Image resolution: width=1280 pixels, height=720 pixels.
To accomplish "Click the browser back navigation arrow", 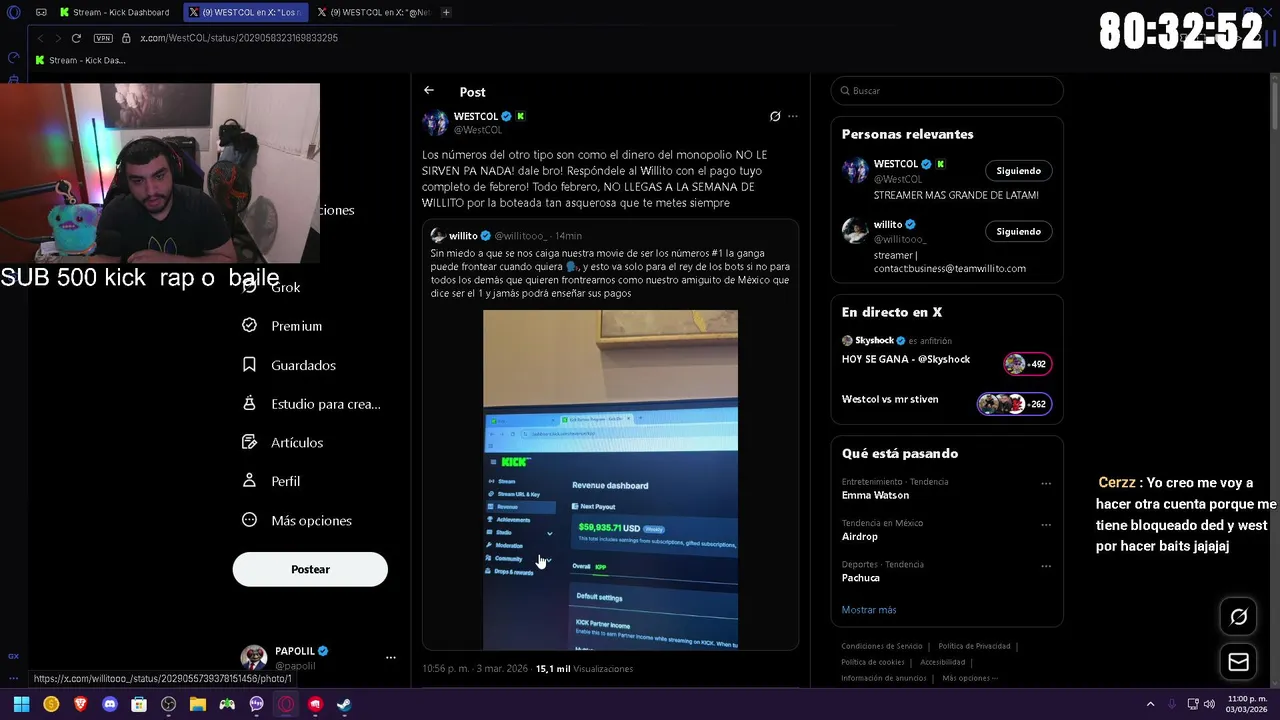I will (40, 38).
